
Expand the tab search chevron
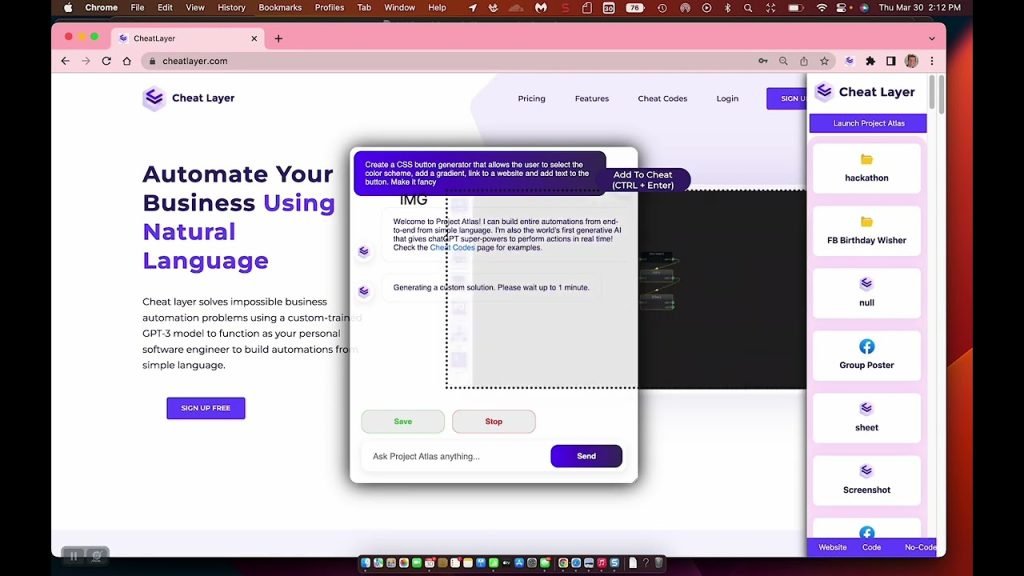(x=932, y=39)
